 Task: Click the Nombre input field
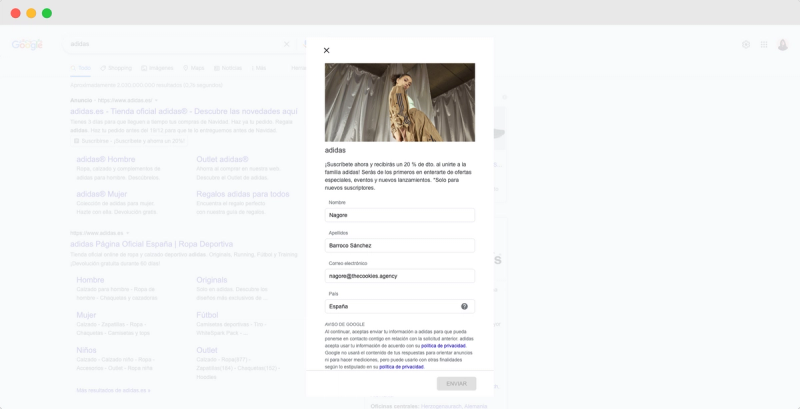399,215
